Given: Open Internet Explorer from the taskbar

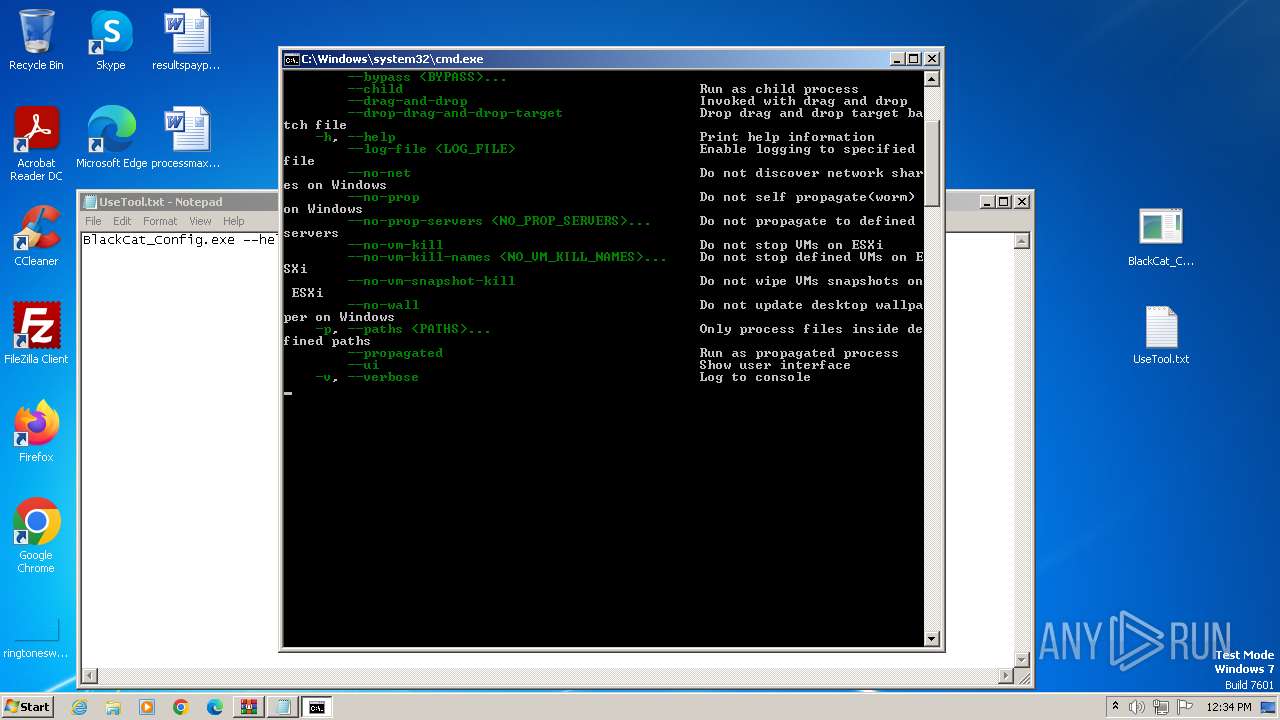Looking at the screenshot, I should (x=79, y=707).
